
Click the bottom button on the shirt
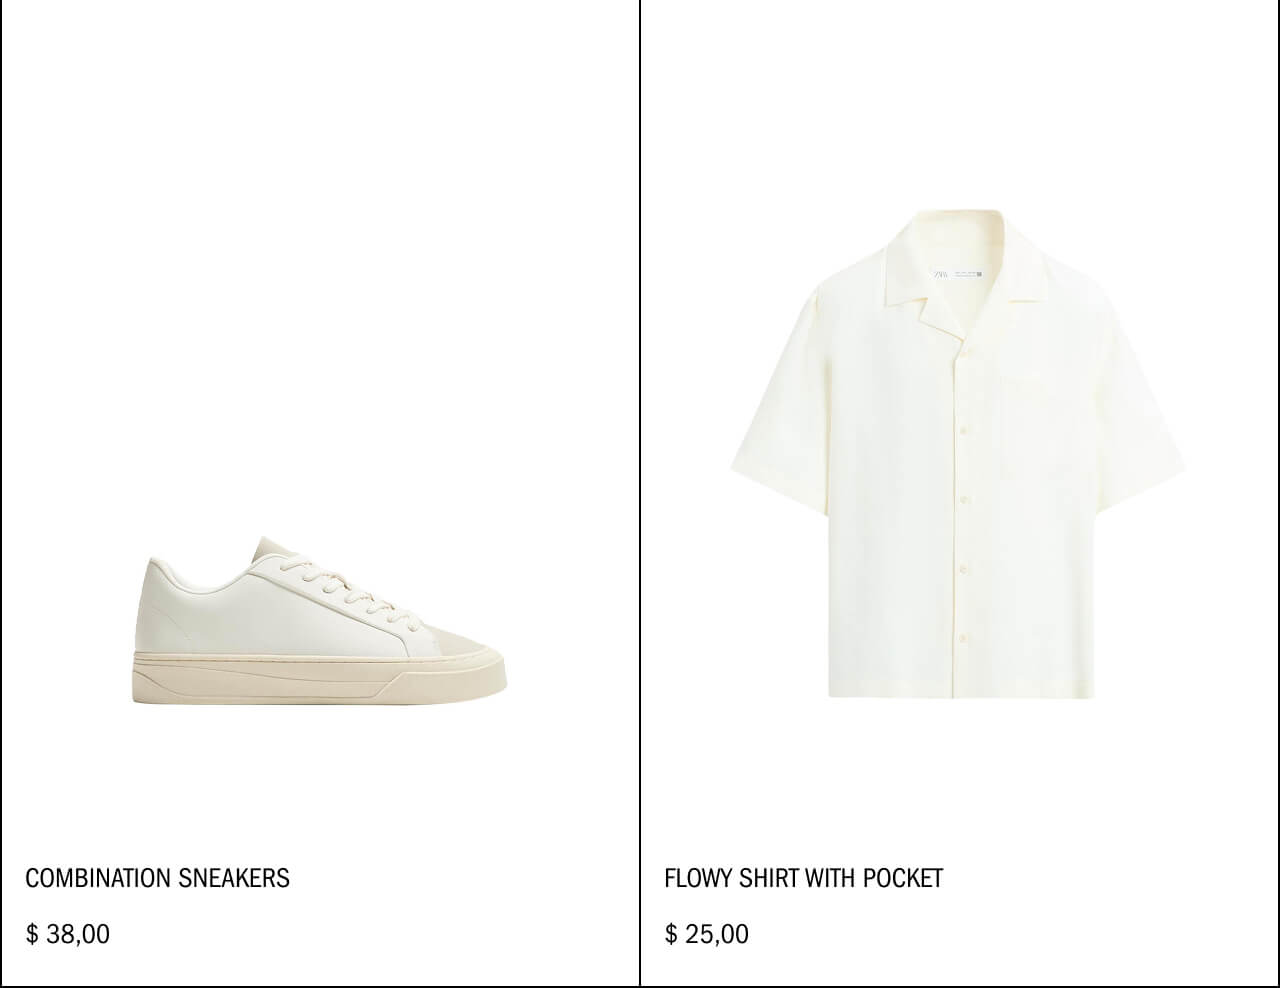click(962, 637)
